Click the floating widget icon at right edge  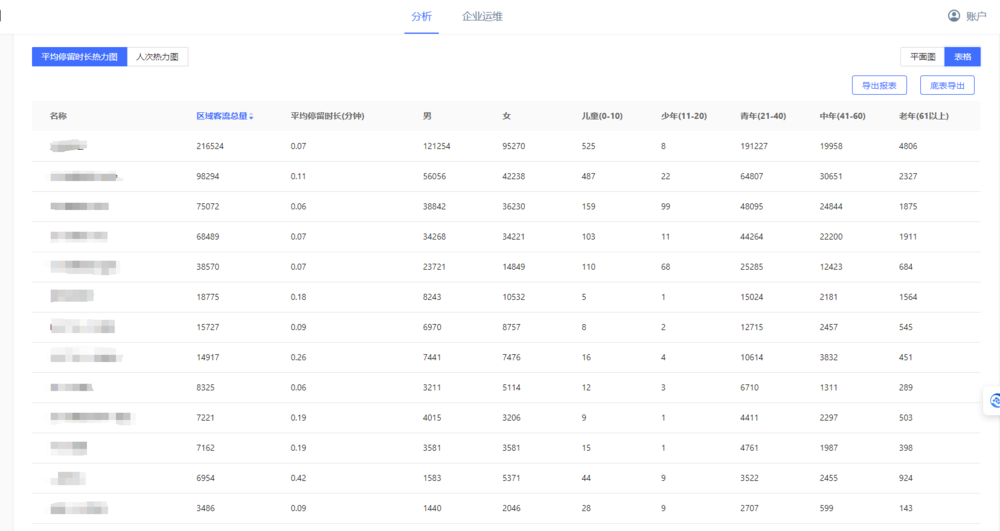tap(994, 401)
